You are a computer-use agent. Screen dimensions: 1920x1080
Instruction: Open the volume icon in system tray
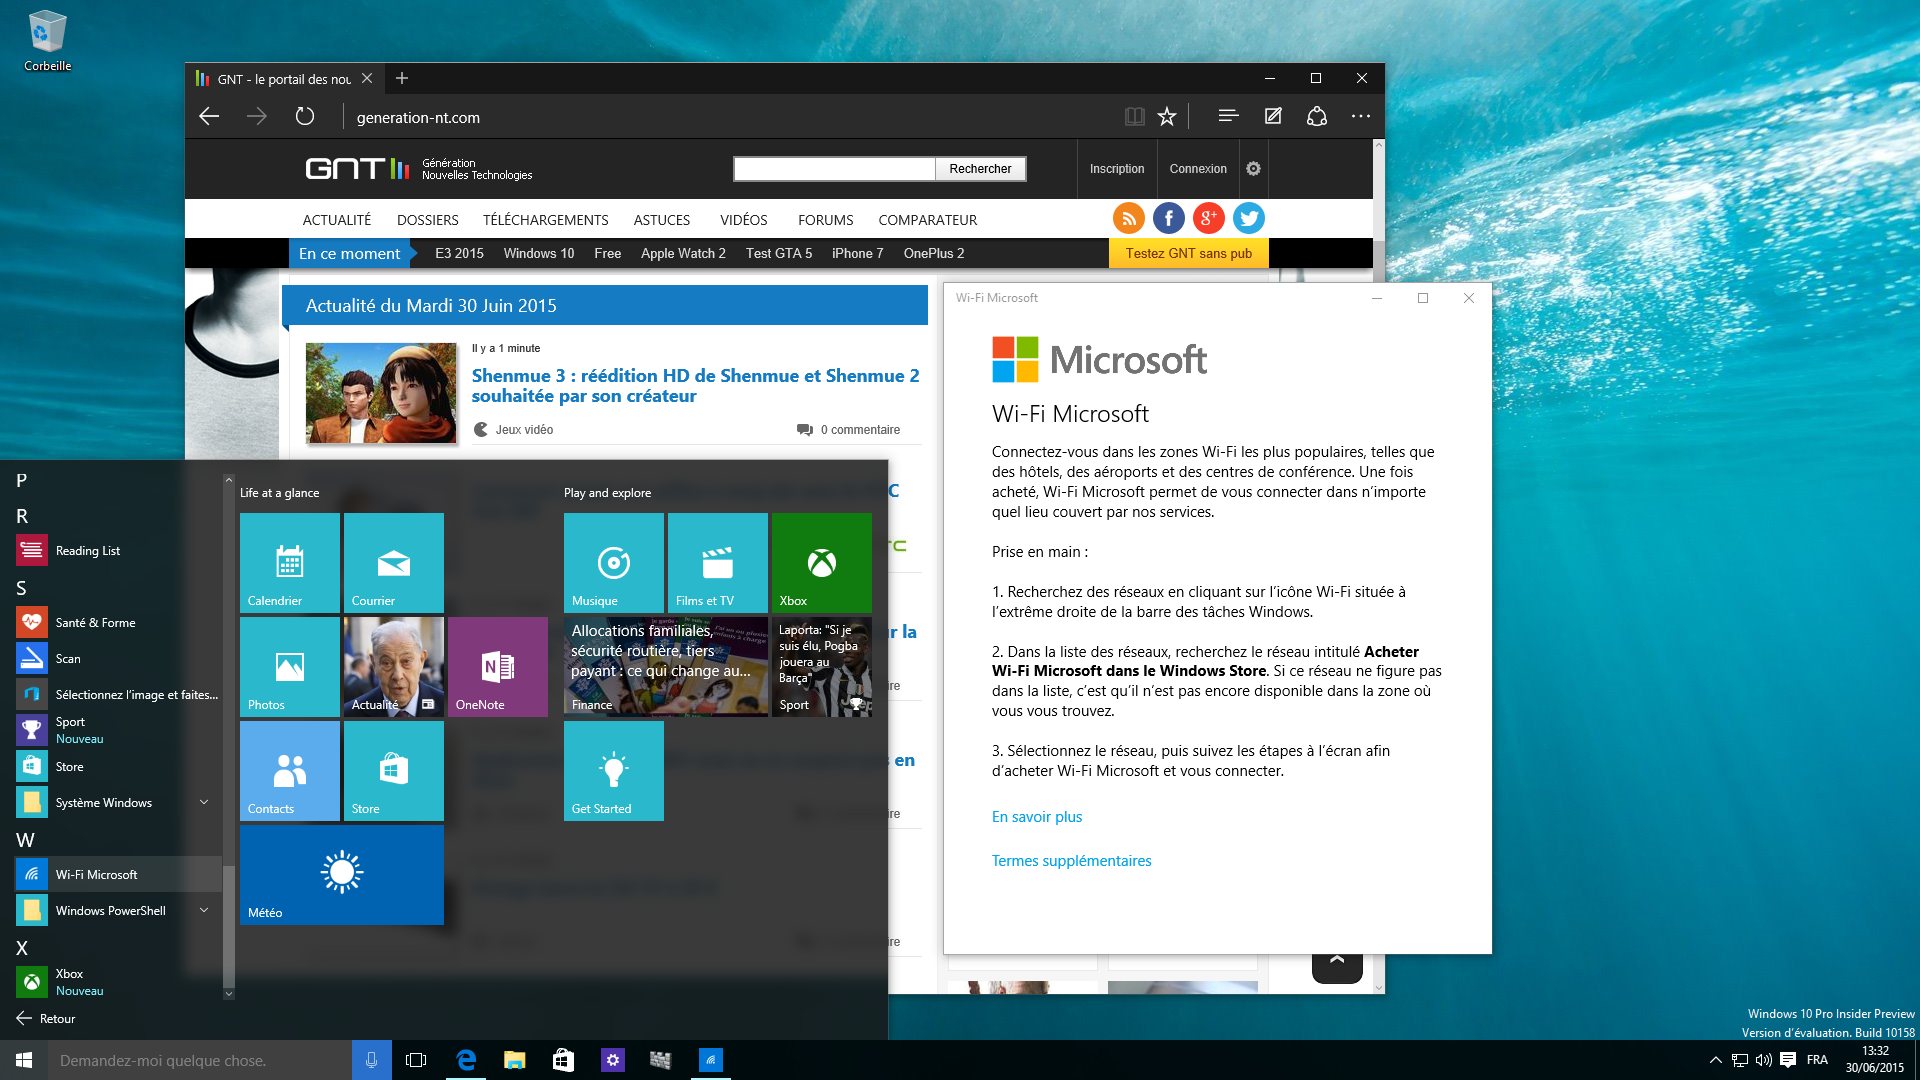pos(1764,1060)
